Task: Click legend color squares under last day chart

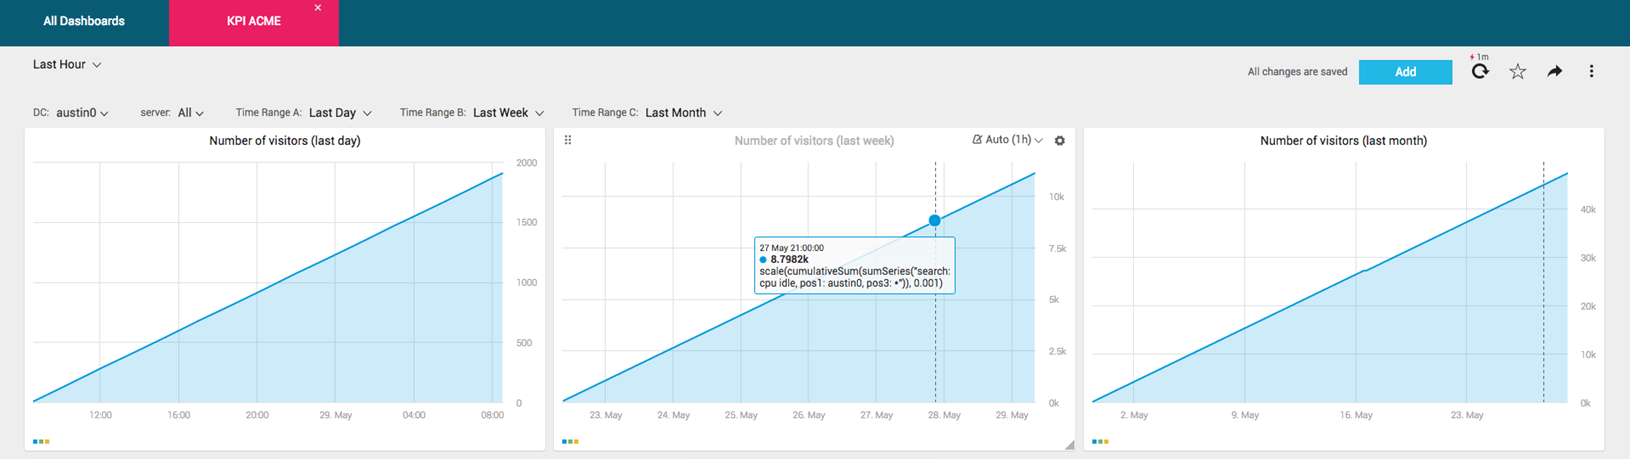Action: tap(41, 441)
